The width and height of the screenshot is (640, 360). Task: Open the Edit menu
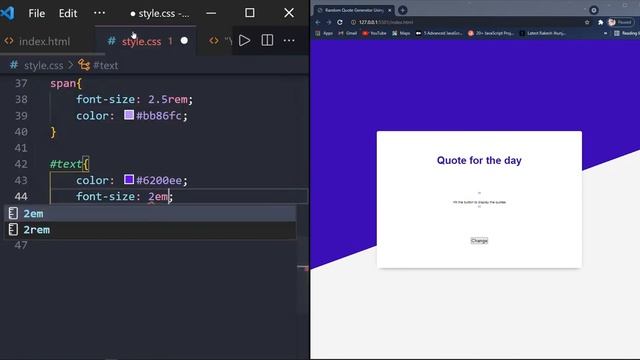coord(68,13)
